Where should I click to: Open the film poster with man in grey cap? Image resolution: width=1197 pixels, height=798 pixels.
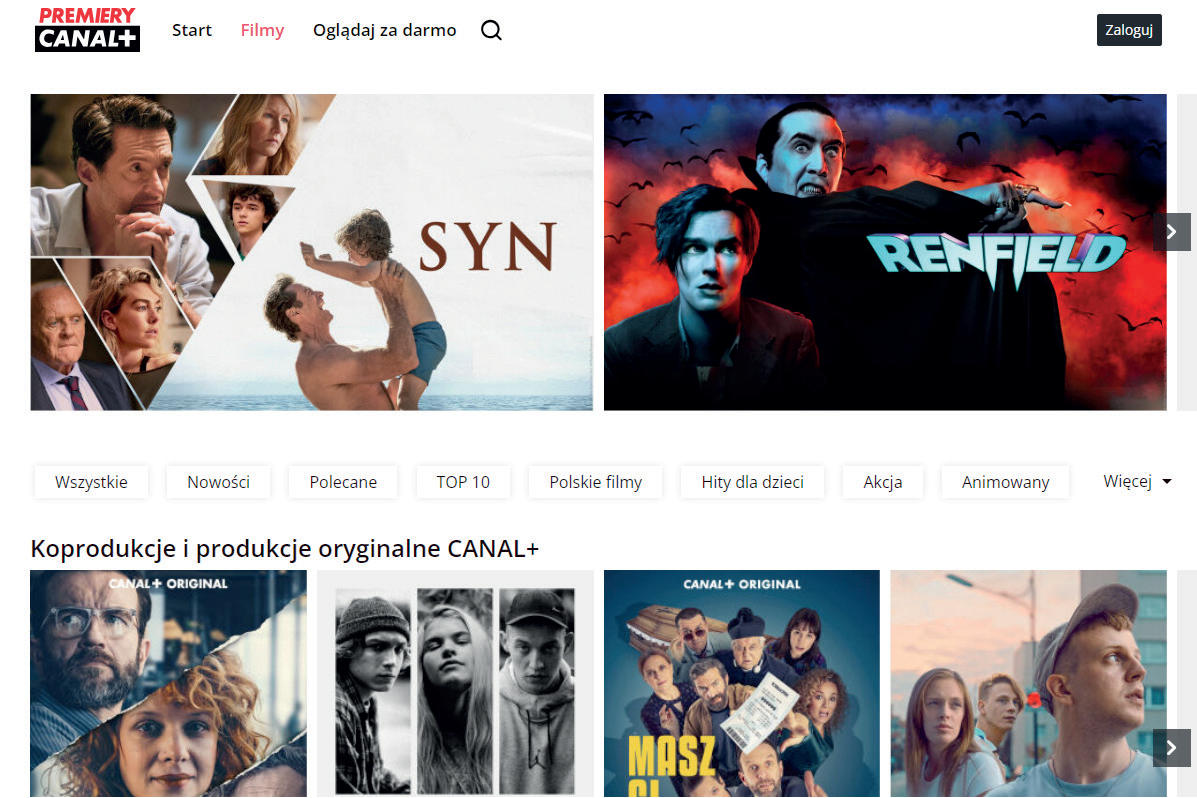1028,683
